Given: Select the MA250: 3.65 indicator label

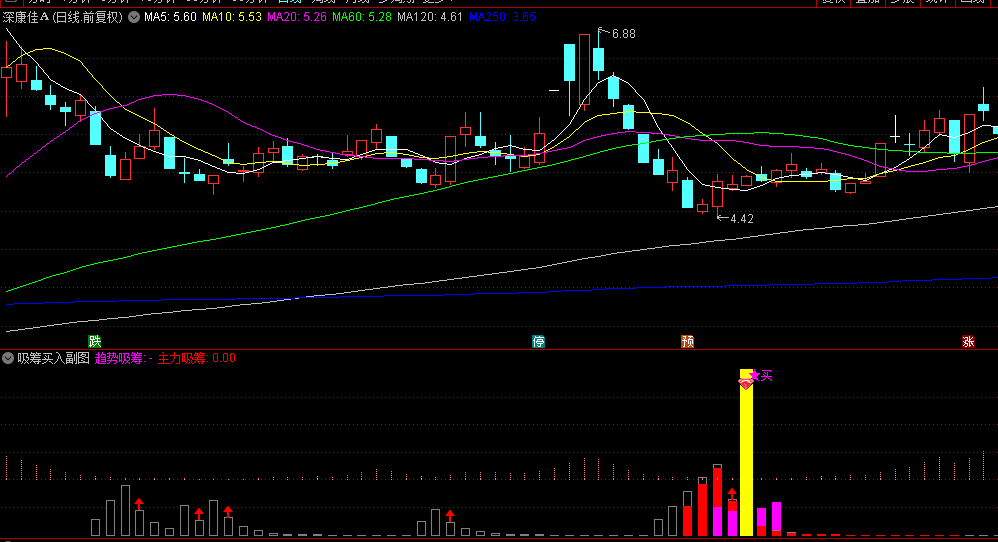Looking at the screenshot, I should tap(502, 17).
